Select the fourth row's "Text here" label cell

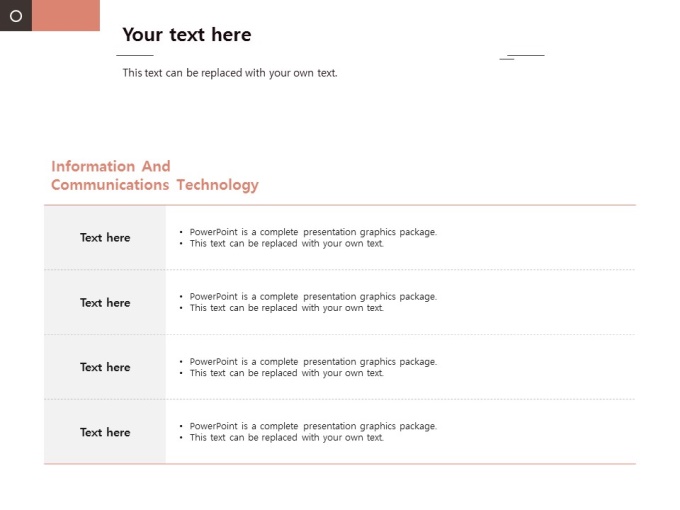[105, 432]
